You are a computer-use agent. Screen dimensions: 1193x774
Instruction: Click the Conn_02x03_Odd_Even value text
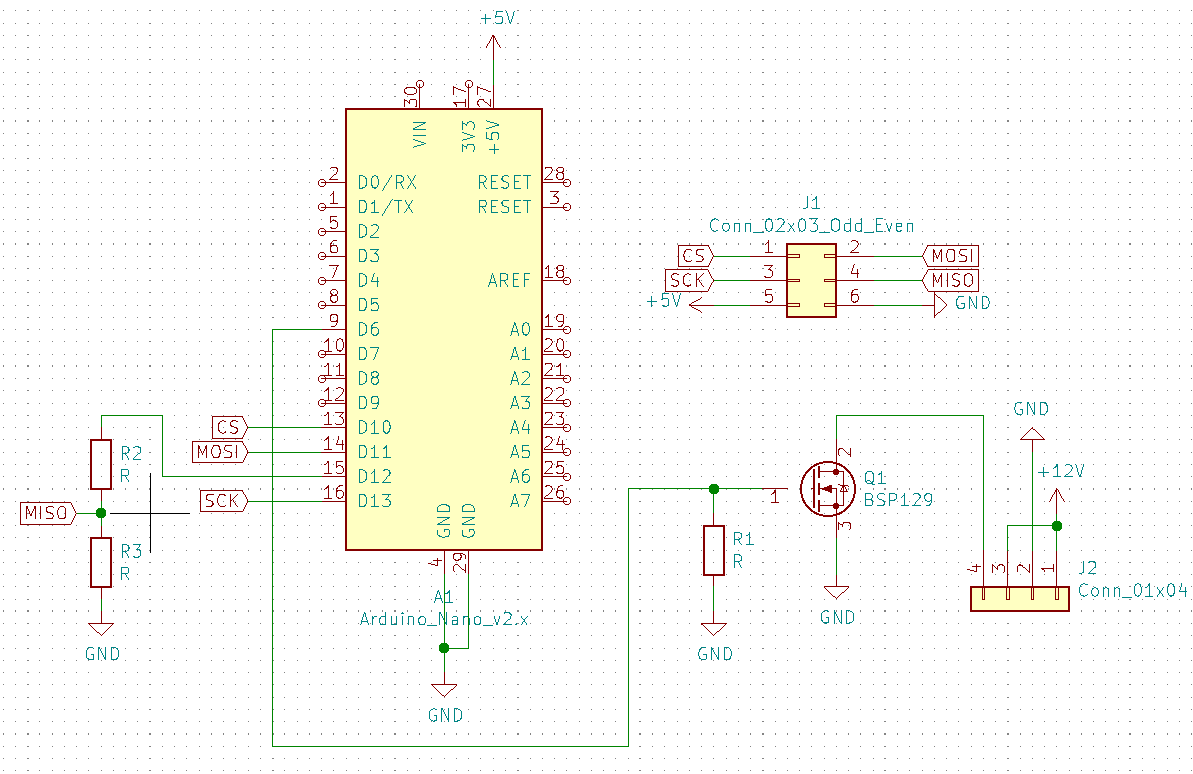811,226
